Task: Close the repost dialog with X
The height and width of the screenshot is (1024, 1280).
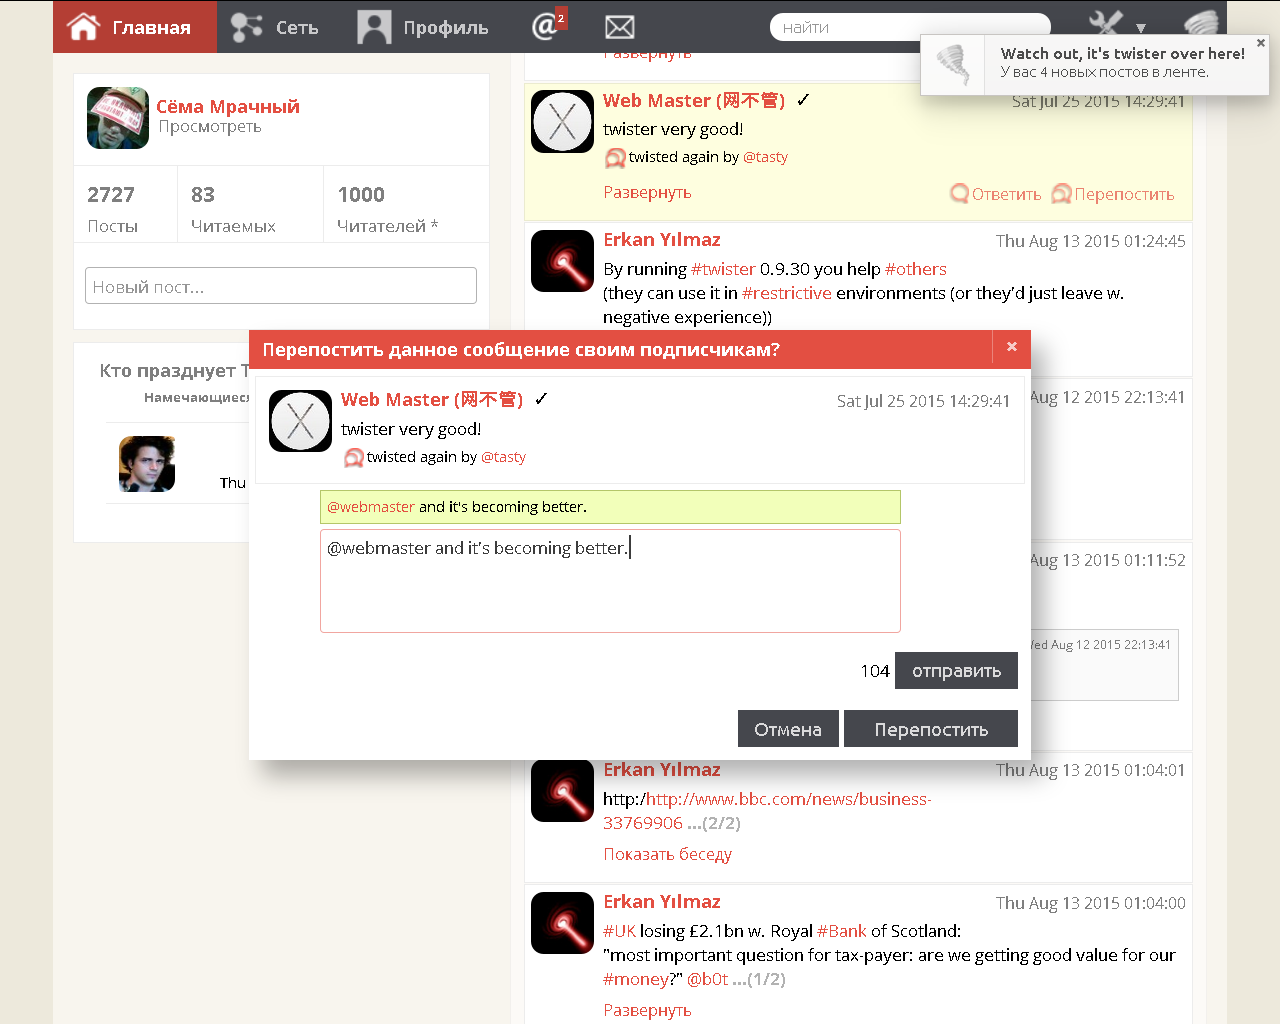Action: point(1011,347)
